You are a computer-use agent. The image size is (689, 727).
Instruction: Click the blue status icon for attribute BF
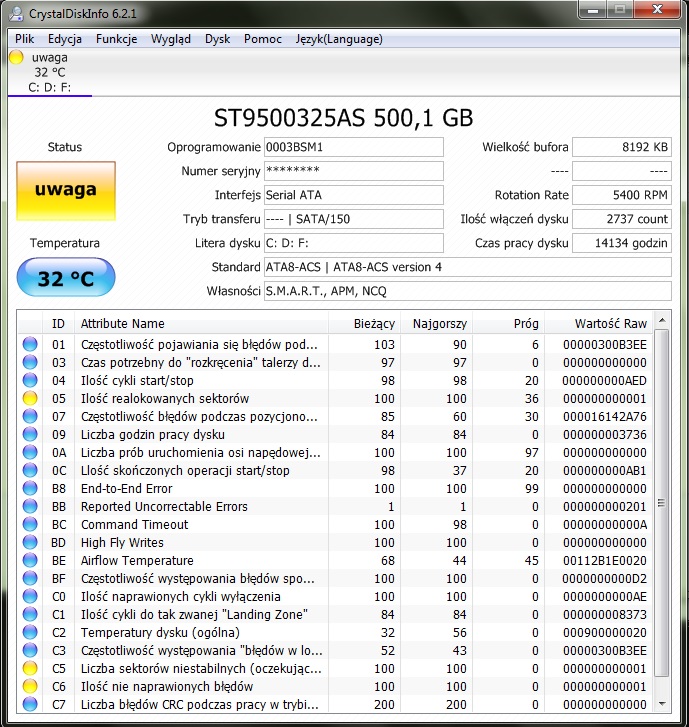click(x=30, y=578)
